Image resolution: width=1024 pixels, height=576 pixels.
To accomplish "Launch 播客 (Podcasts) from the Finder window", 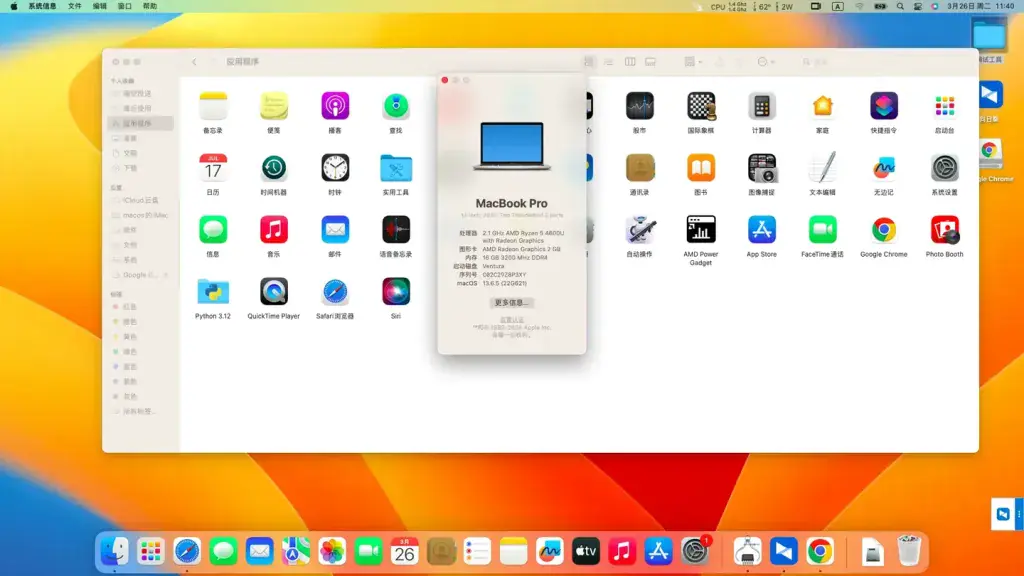I will pos(335,106).
